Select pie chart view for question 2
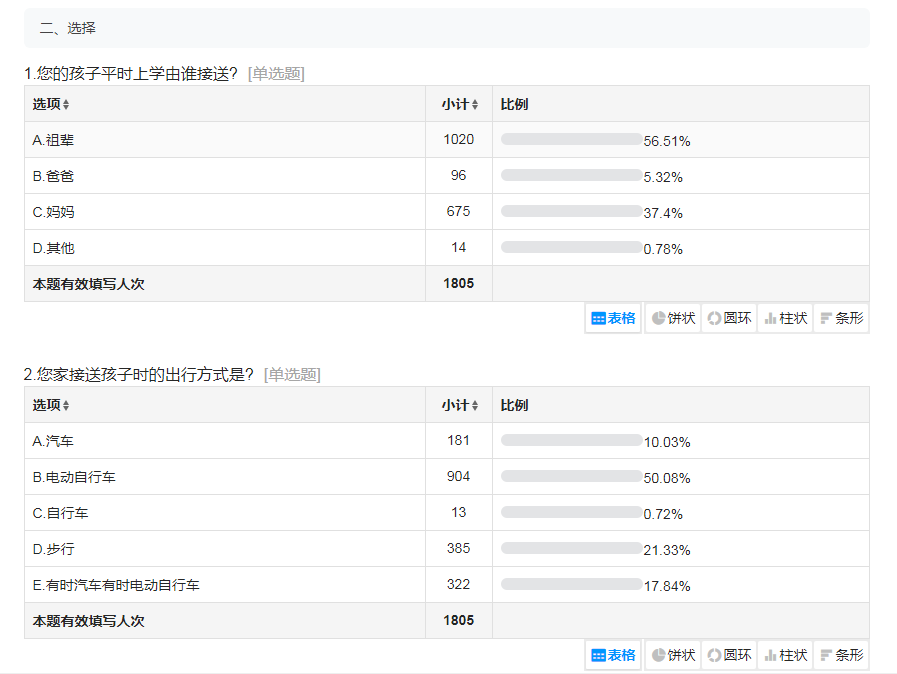Image resolution: width=897 pixels, height=674 pixels. point(673,655)
